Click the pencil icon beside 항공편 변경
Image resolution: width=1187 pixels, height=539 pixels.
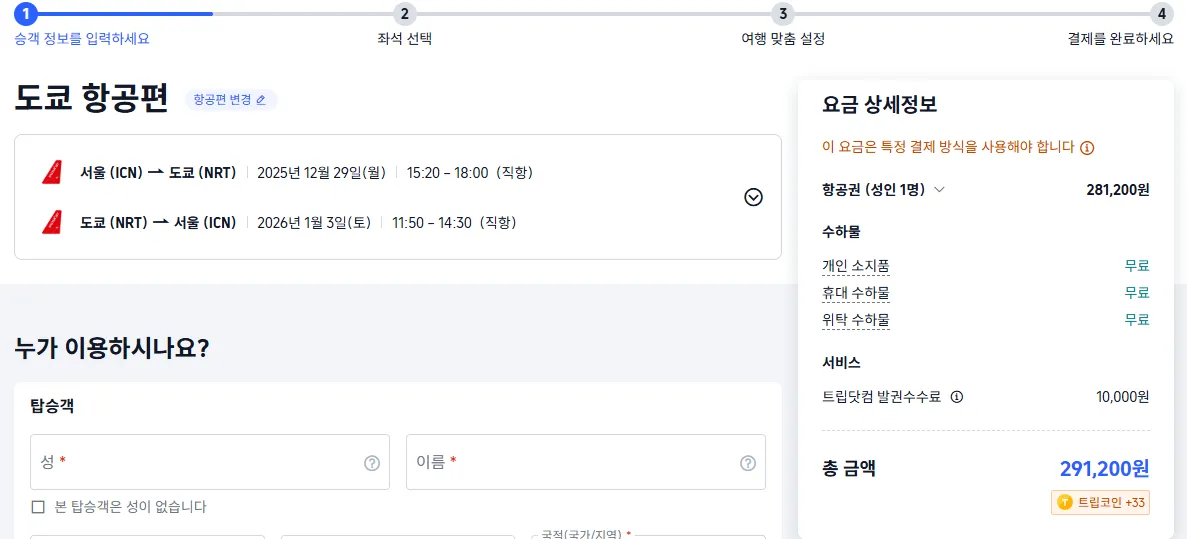point(262,100)
